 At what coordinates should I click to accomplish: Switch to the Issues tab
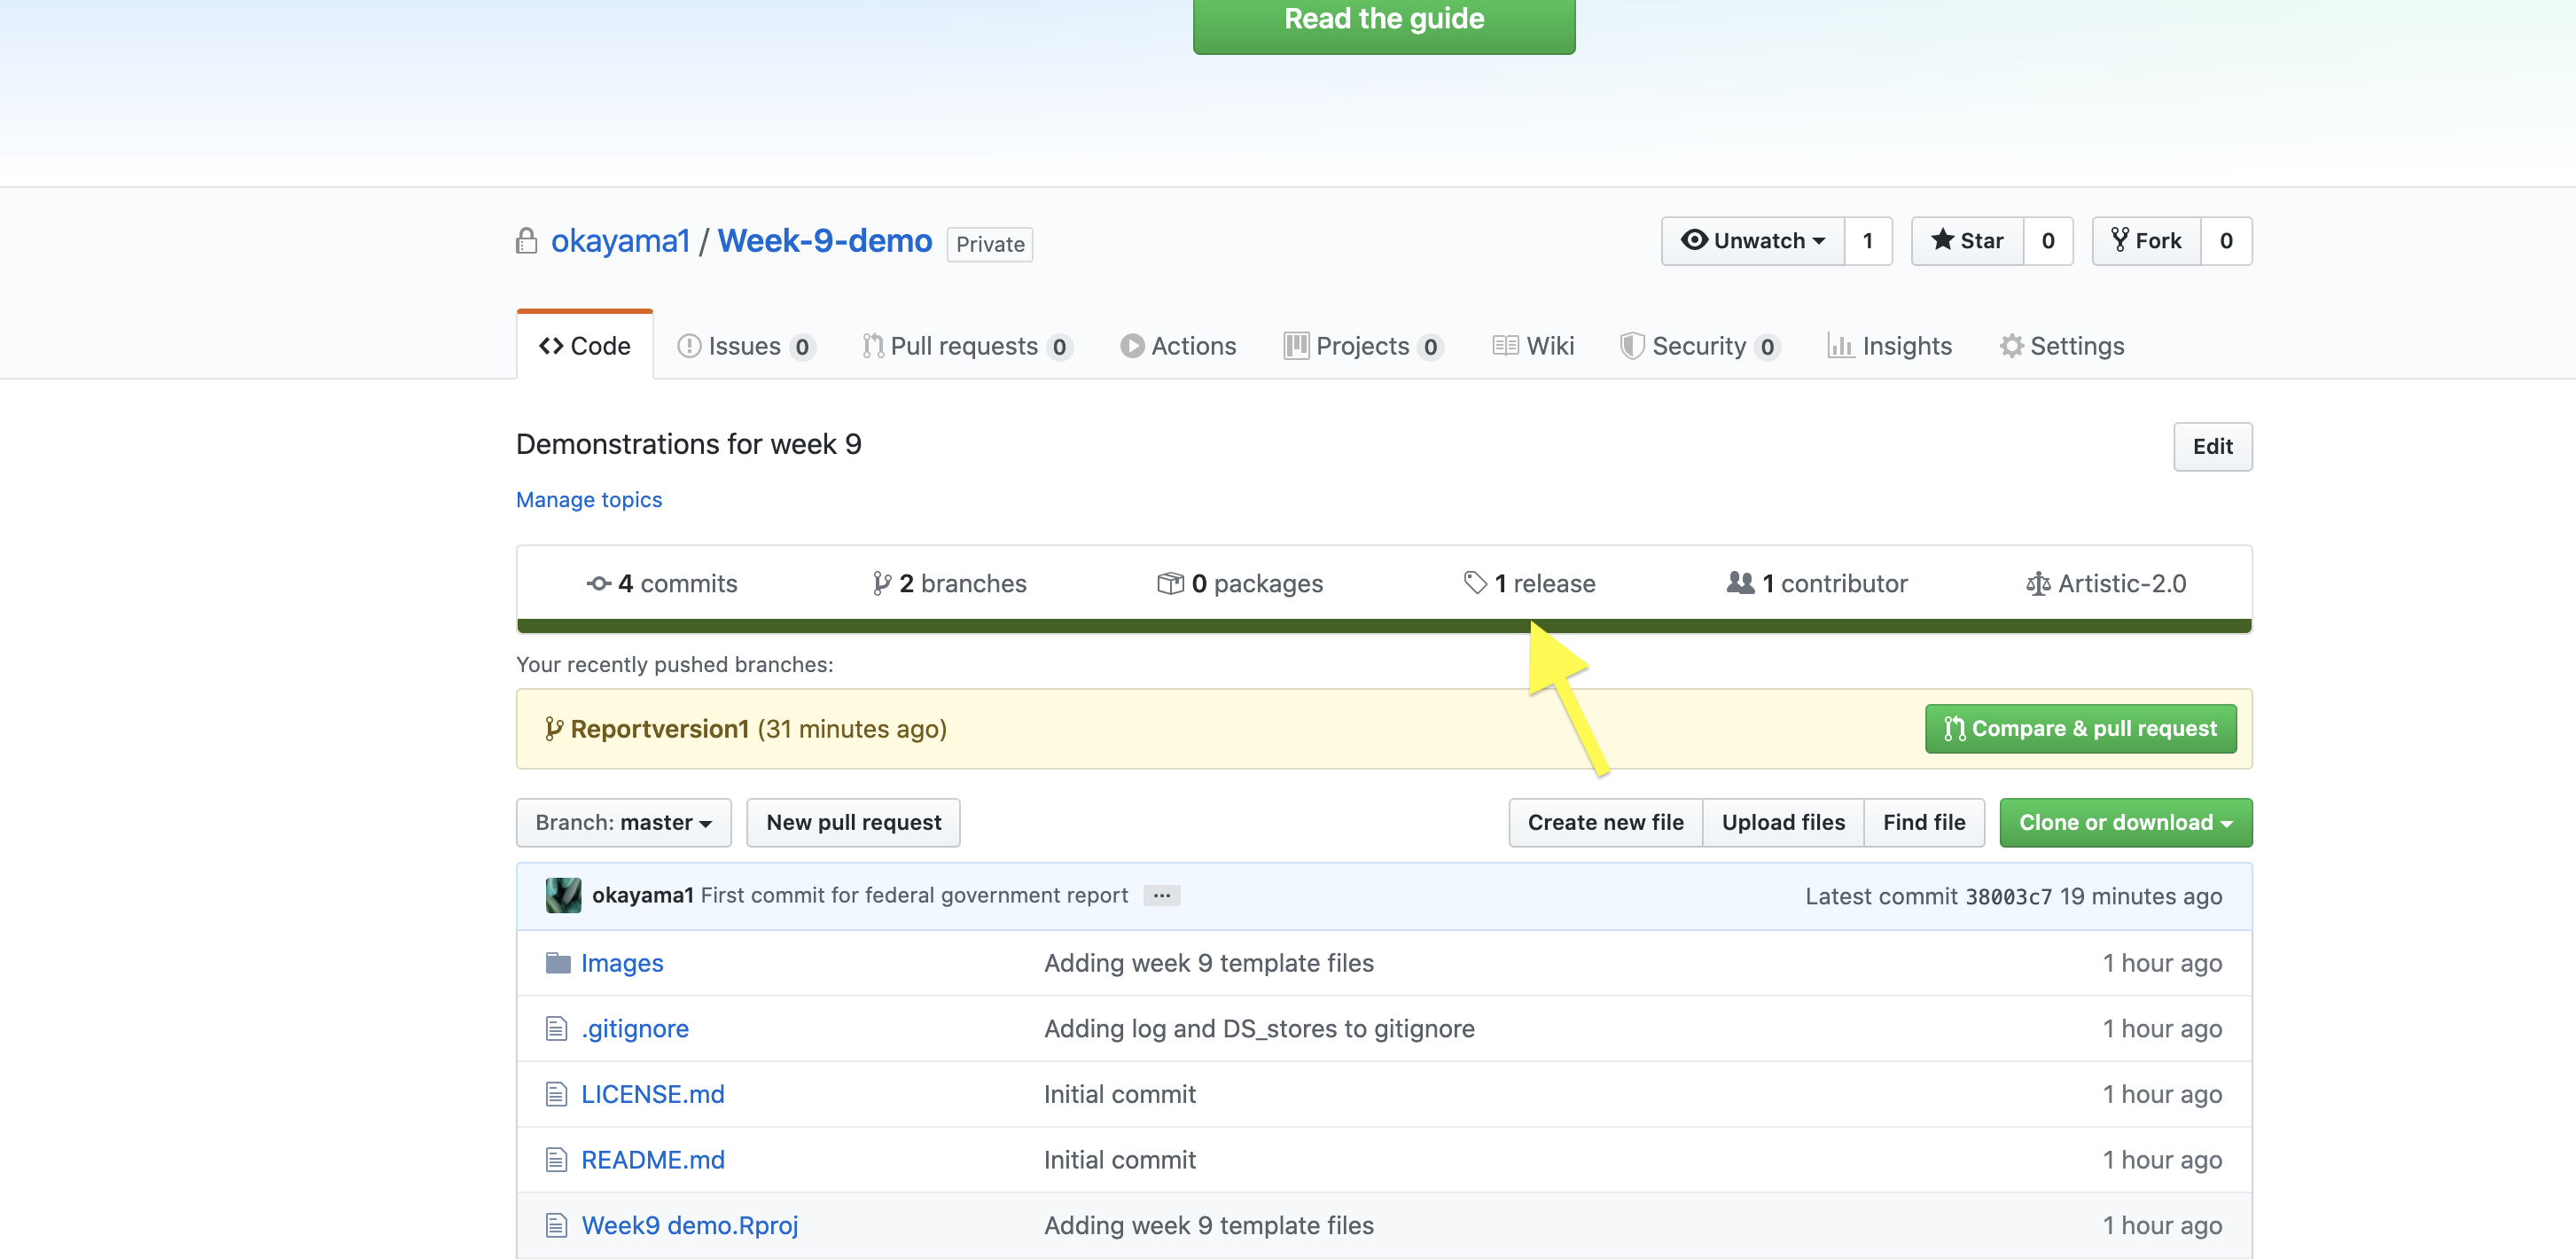point(745,346)
